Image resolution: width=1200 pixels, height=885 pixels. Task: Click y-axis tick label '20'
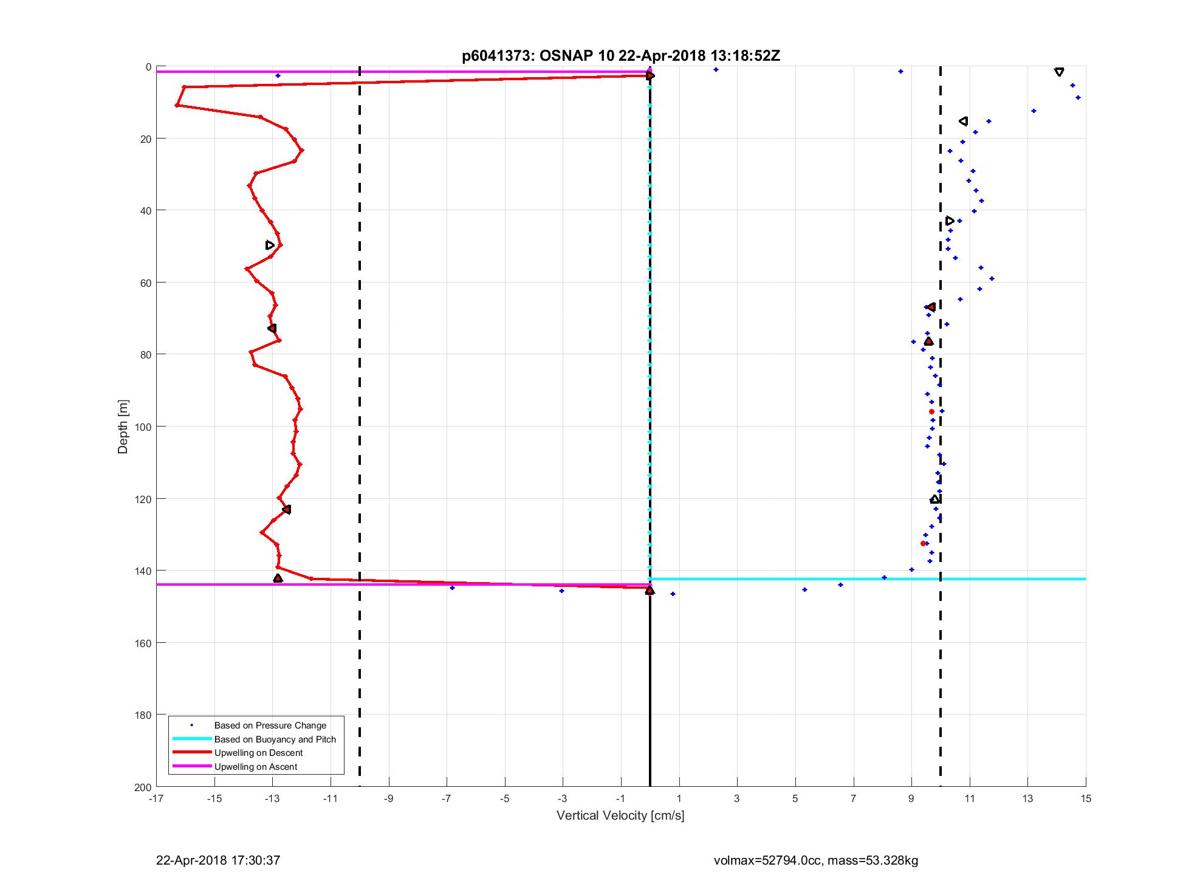tap(146, 139)
